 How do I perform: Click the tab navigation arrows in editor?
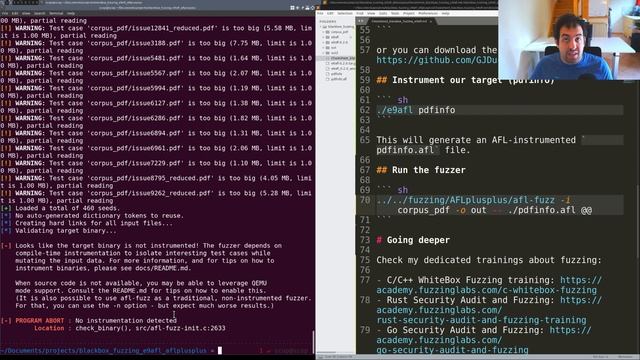360,21
